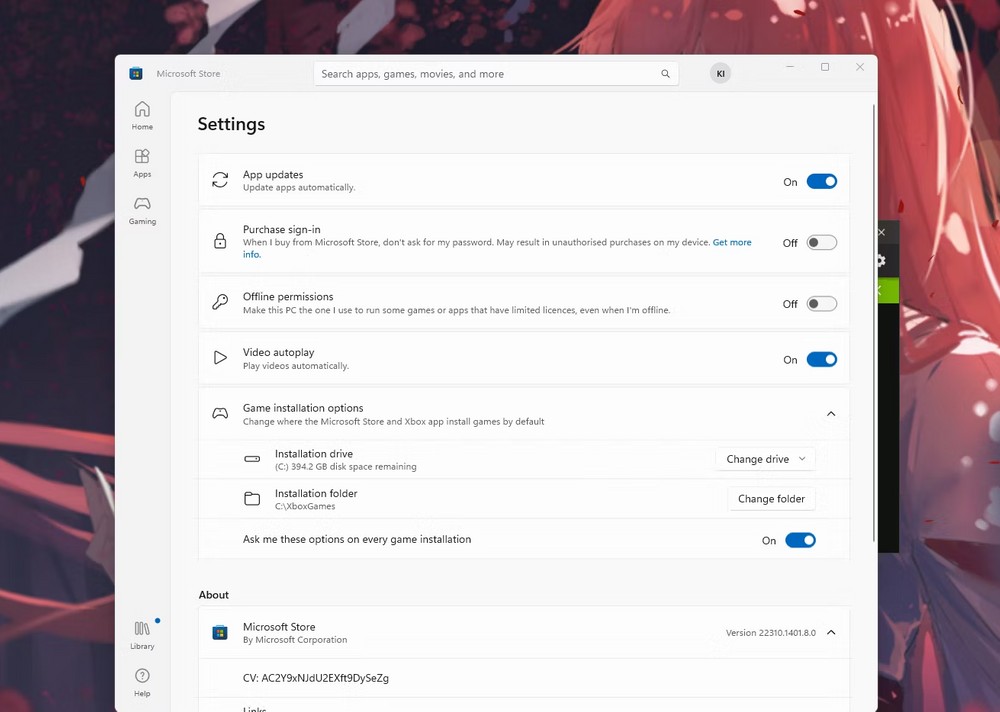Click the C:\XboxGames folder path text
Viewport: 1000px width, 712px height.
[x=305, y=507]
